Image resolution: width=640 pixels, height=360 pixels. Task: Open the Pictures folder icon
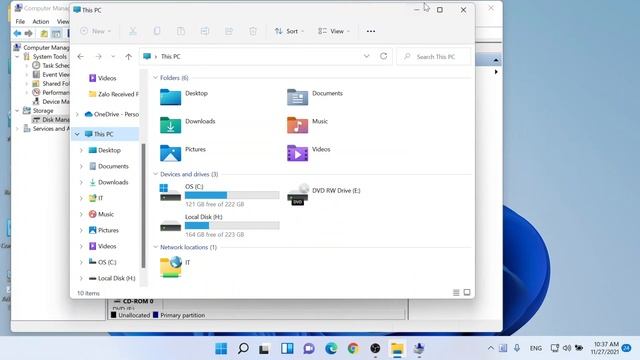170,153
